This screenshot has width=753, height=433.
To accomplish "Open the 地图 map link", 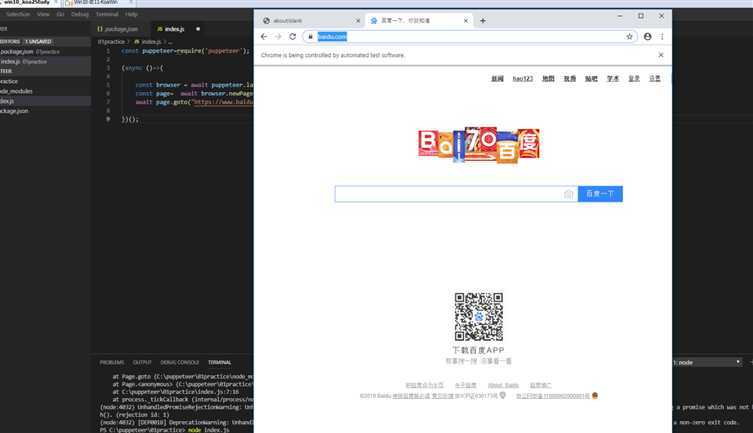I will (548, 78).
